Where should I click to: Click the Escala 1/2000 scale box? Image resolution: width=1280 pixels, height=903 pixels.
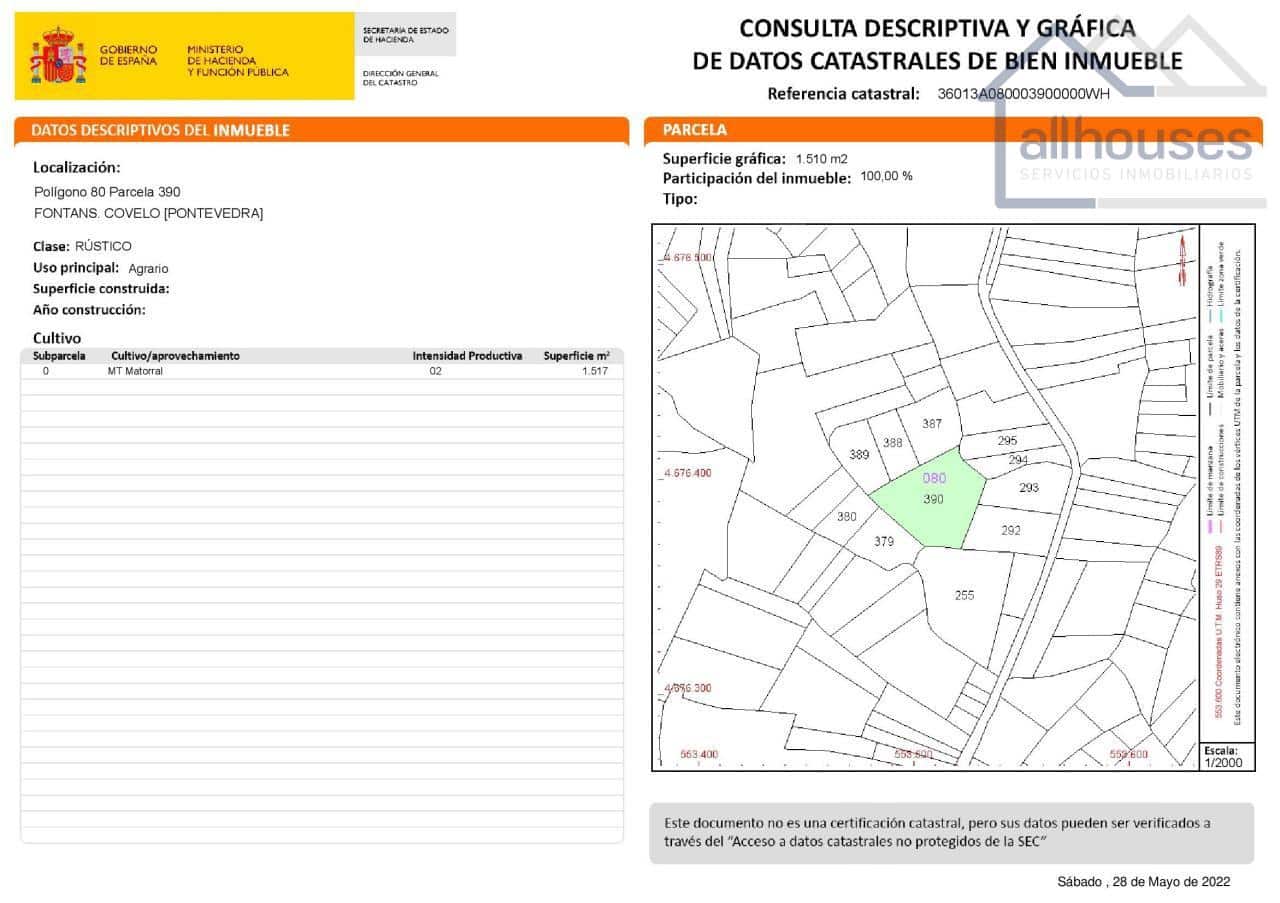pyautogui.click(x=1227, y=757)
